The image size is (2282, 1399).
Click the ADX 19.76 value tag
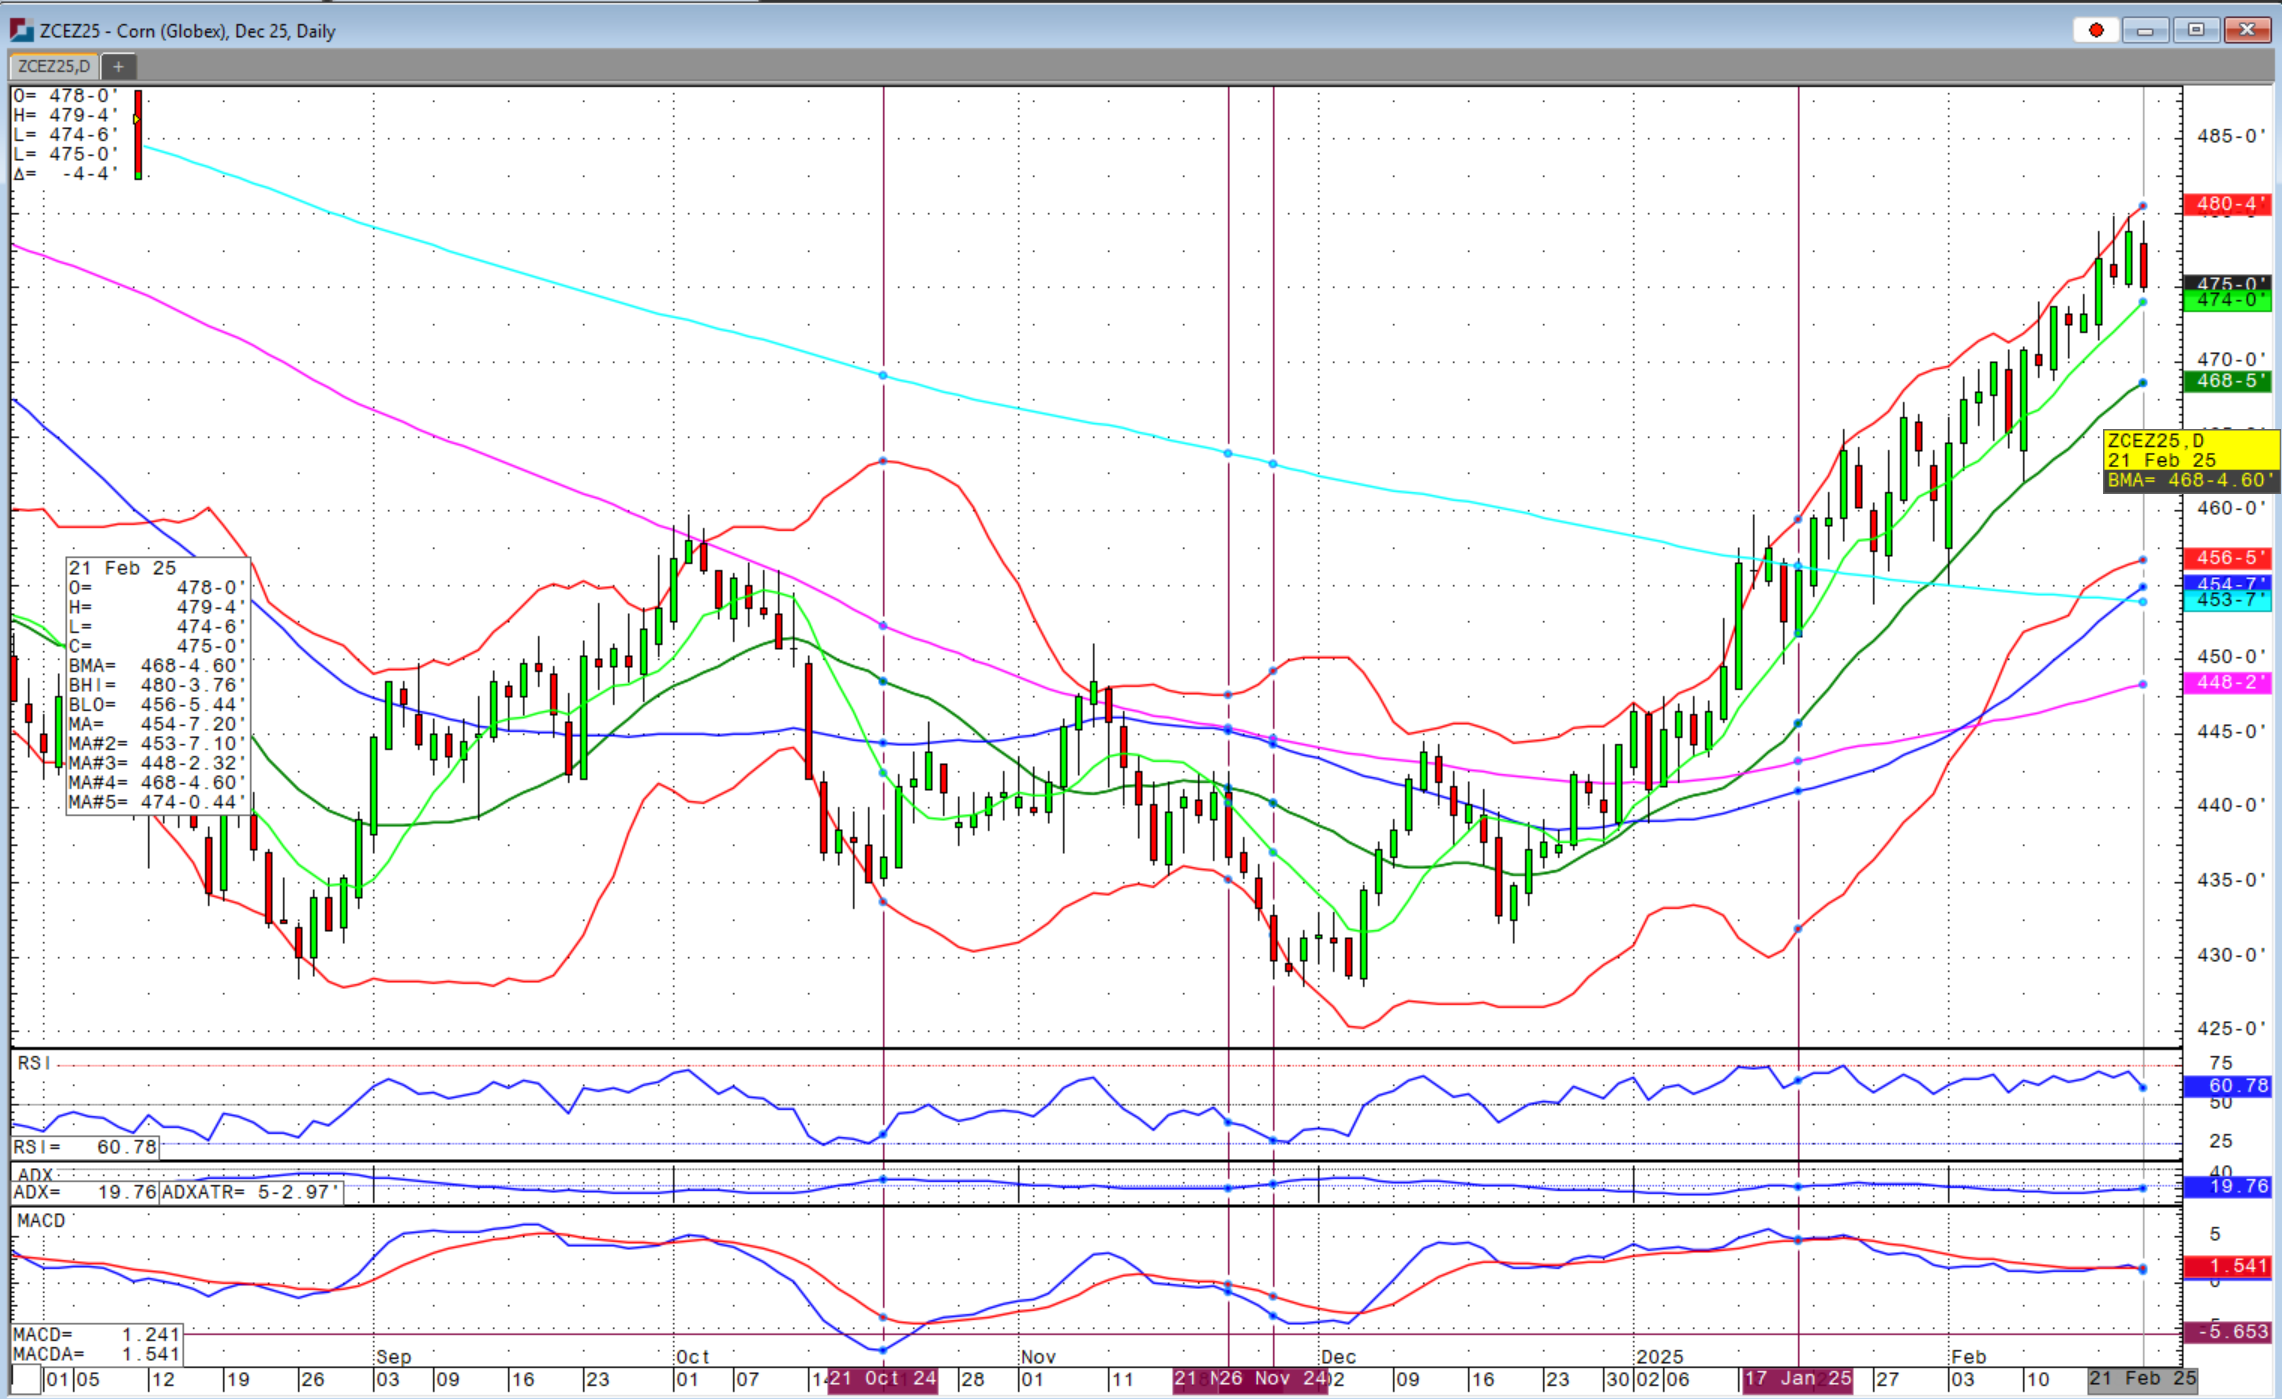click(2228, 1187)
